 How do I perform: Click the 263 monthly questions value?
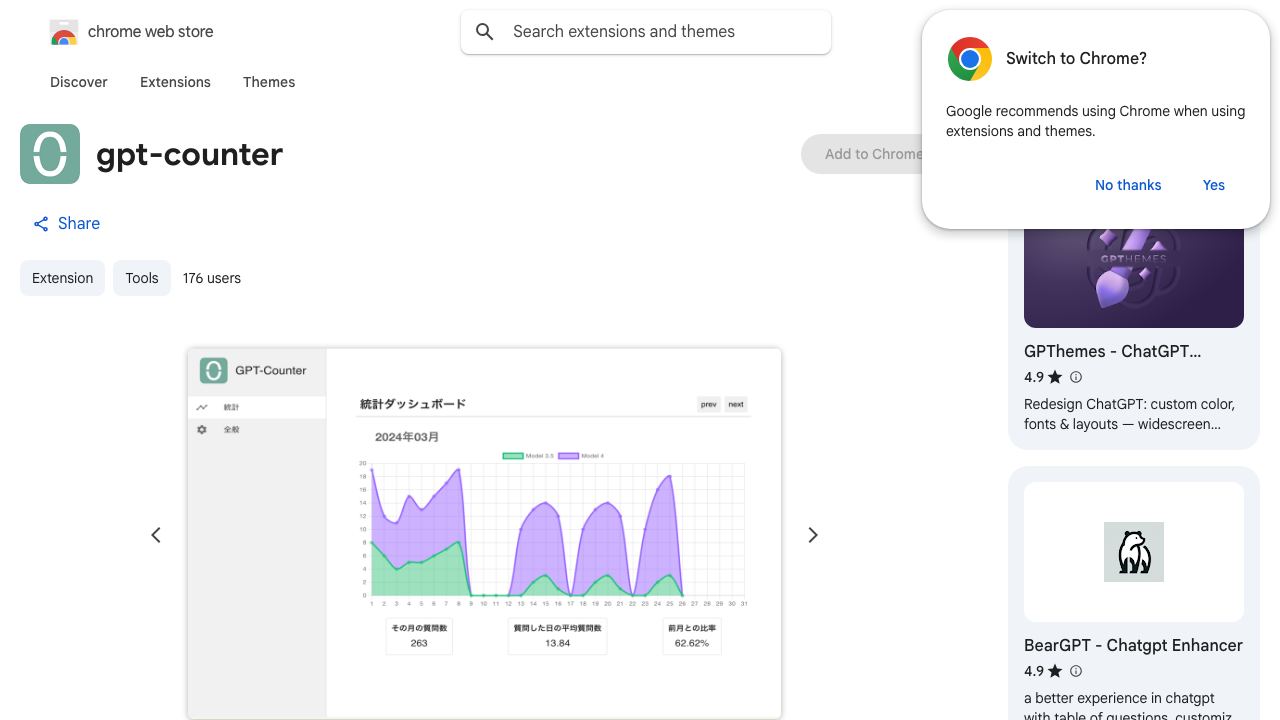click(419, 643)
